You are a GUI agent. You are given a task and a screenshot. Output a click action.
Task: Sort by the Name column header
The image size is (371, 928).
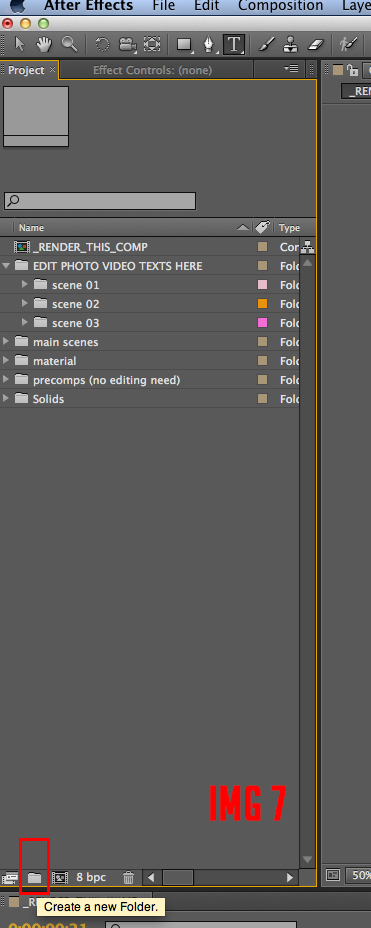[31, 227]
